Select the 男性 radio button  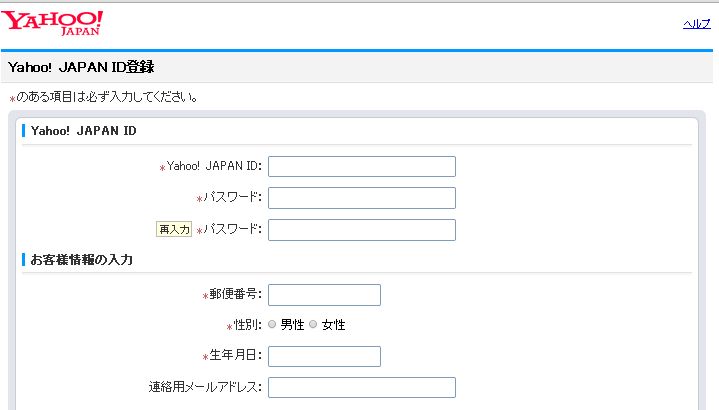pyautogui.click(x=273, y=325)
